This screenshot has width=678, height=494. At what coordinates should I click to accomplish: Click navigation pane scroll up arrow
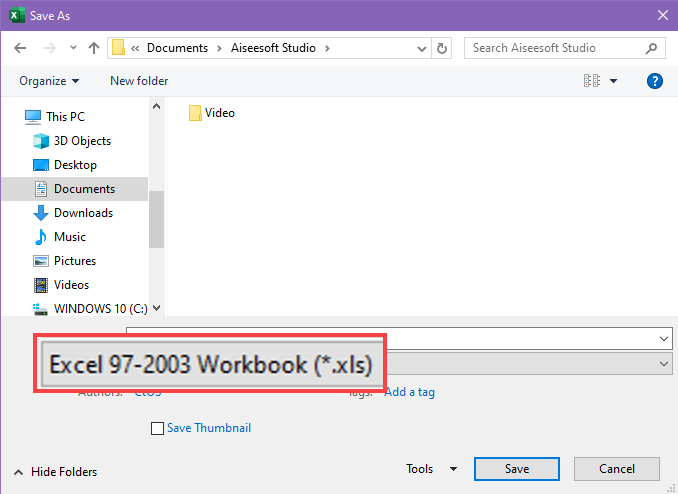point(157,106)
